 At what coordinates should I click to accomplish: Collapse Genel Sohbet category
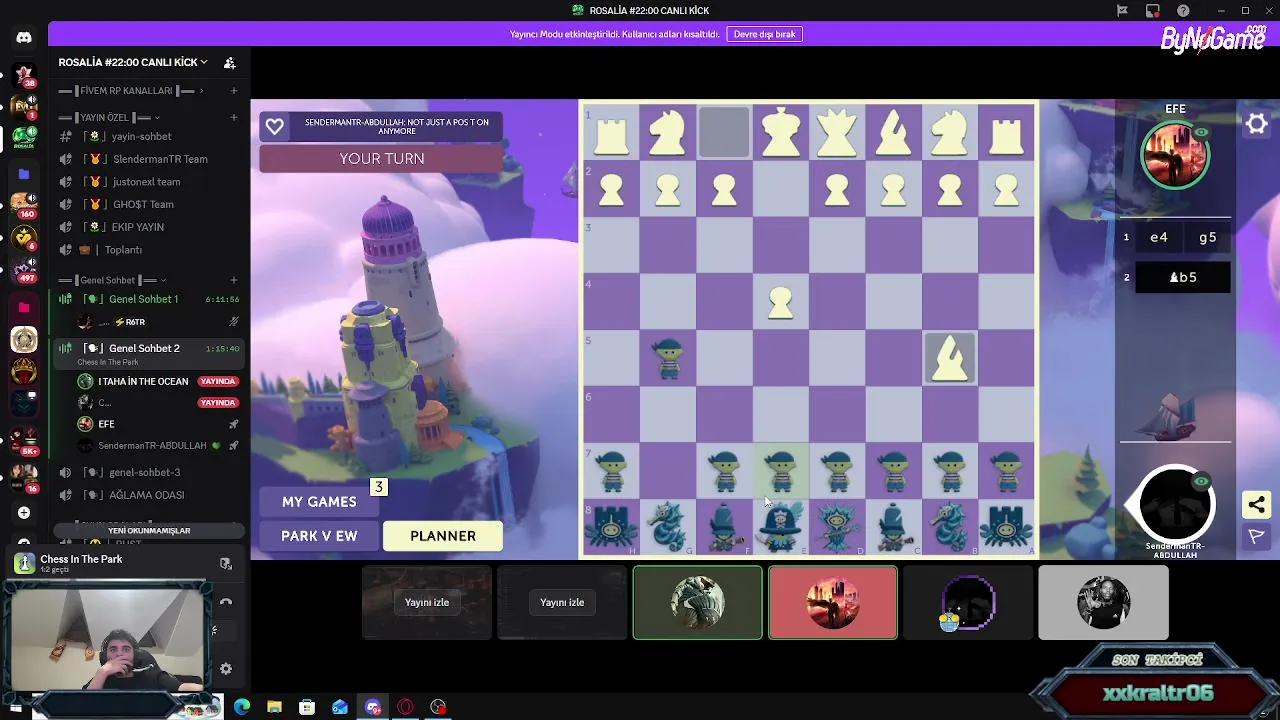(x=113, y=280)
